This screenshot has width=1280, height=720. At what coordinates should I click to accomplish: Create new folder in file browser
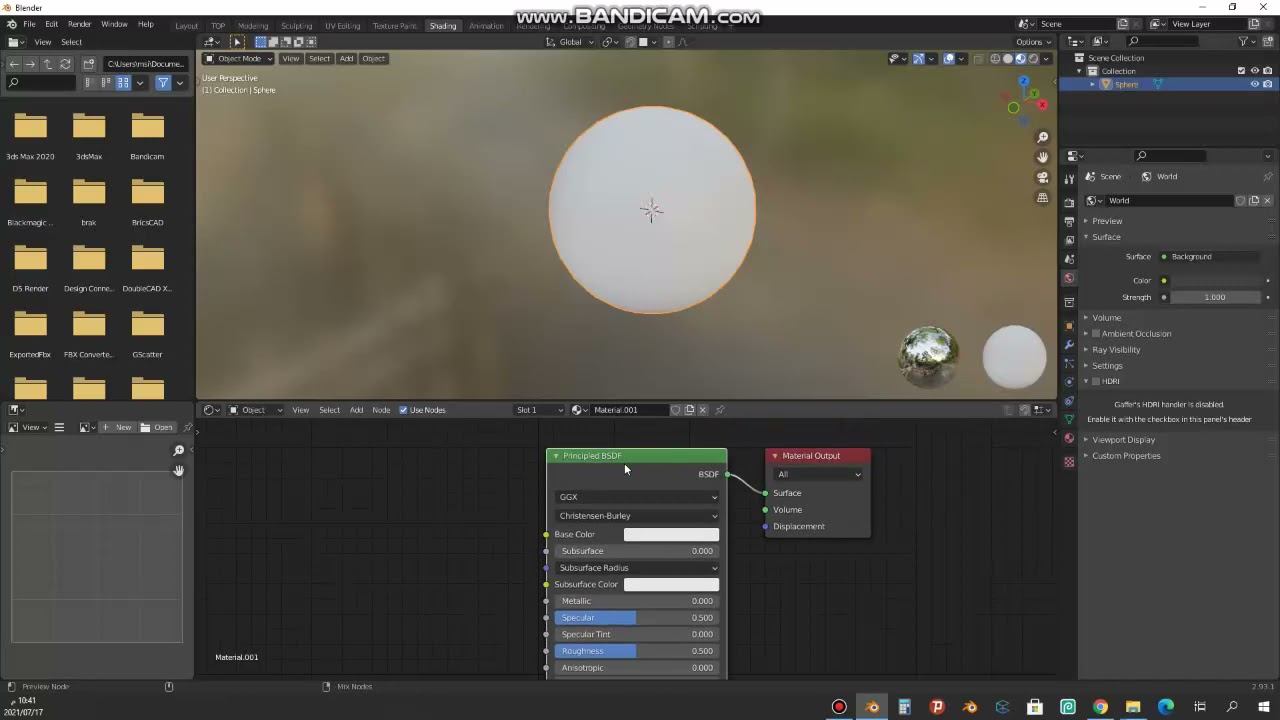(89, 63)
